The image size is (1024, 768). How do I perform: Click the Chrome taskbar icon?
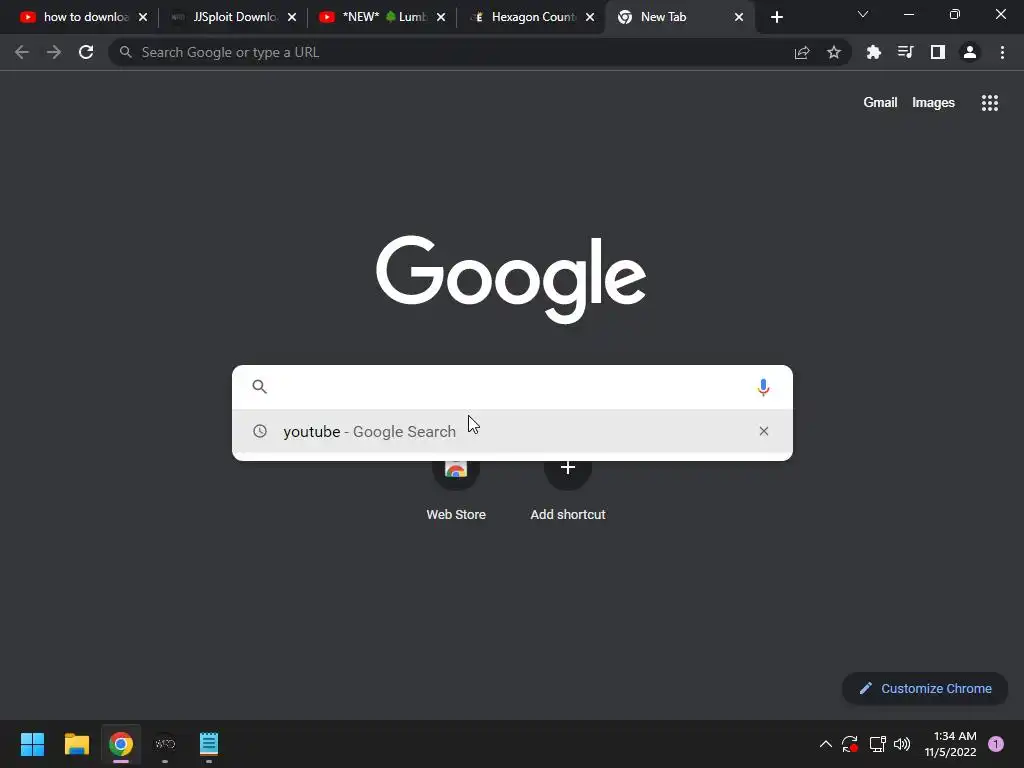[x=121, y=744]
